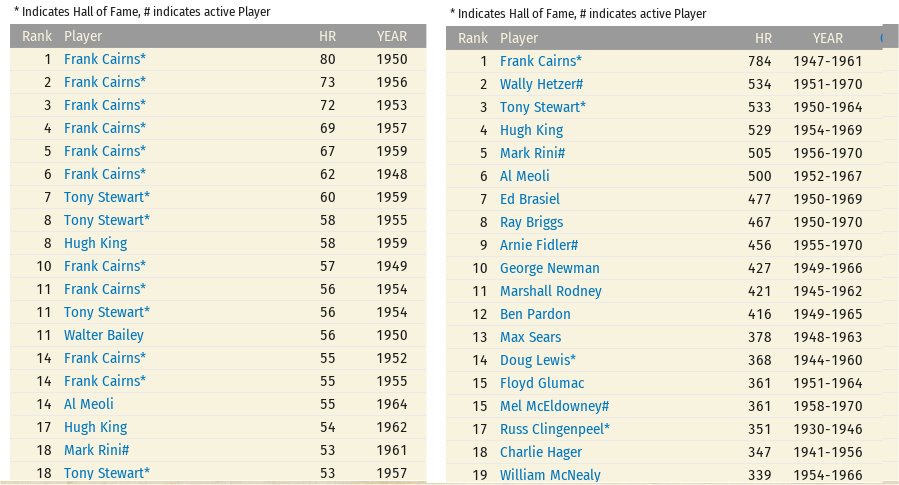Open the George Newman link
The width and height of the screenshot is (899, 485).
[x=549, y=268]
